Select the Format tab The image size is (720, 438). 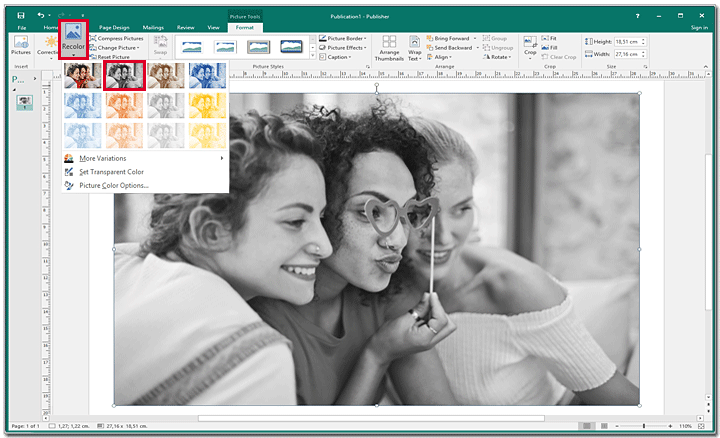pyautogui.click(x=245, y=28)
